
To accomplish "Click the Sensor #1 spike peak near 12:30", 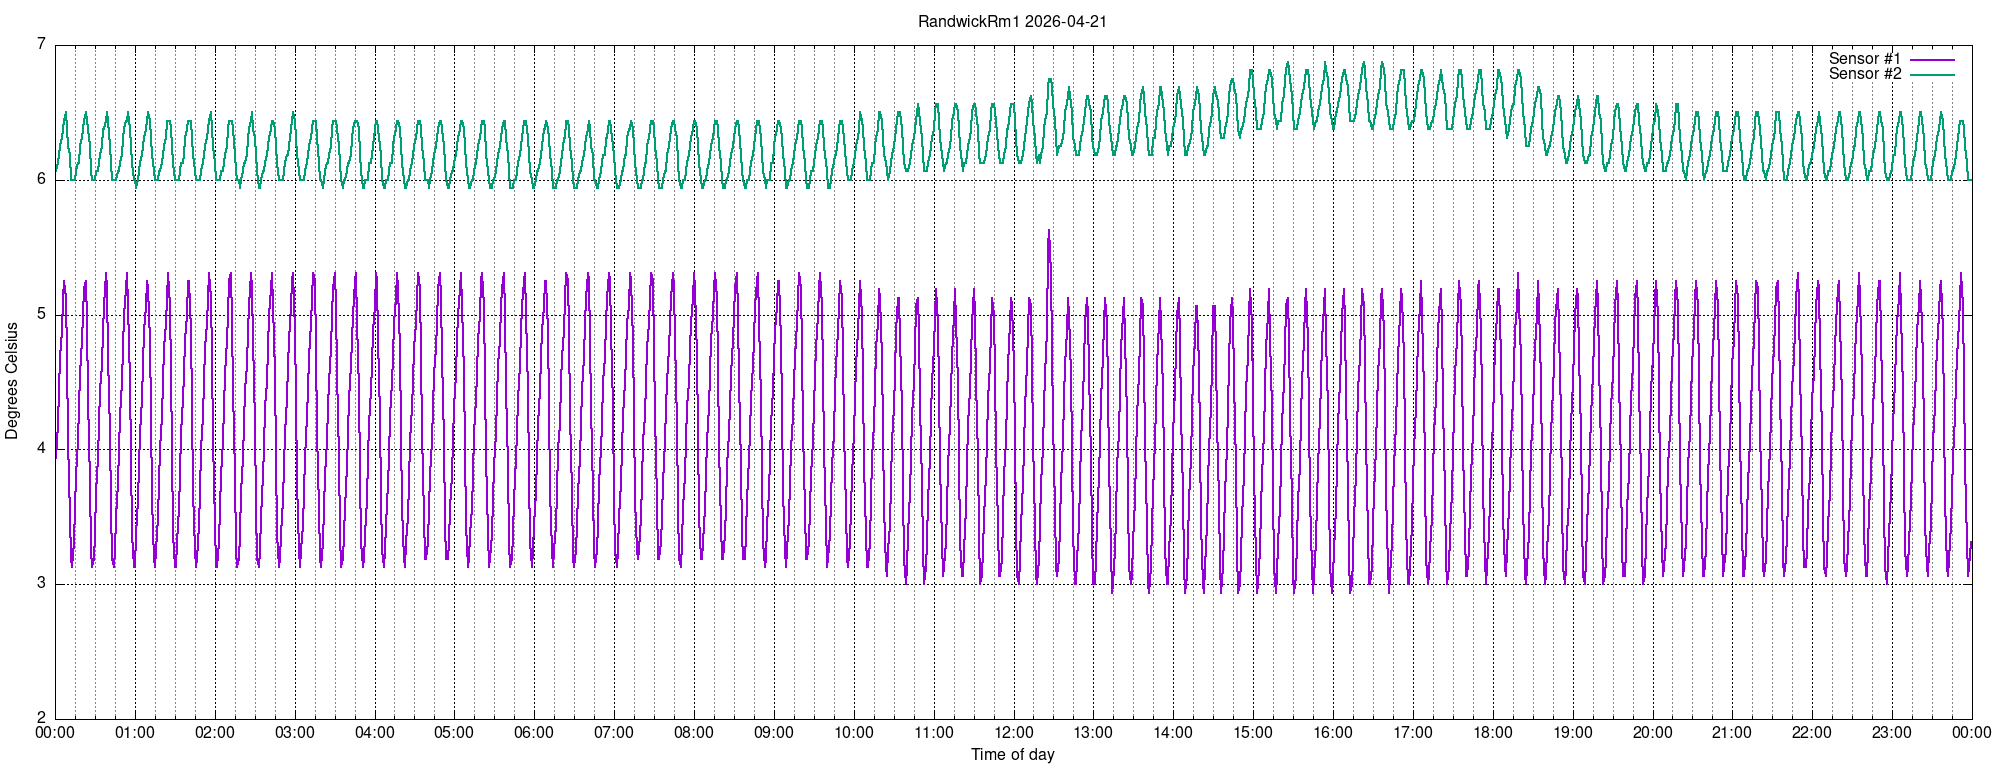I will click(1048, 231).
